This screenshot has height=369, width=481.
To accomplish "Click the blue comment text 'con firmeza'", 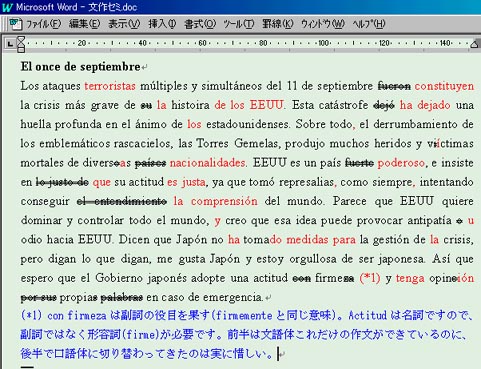I will coord(76,315).
